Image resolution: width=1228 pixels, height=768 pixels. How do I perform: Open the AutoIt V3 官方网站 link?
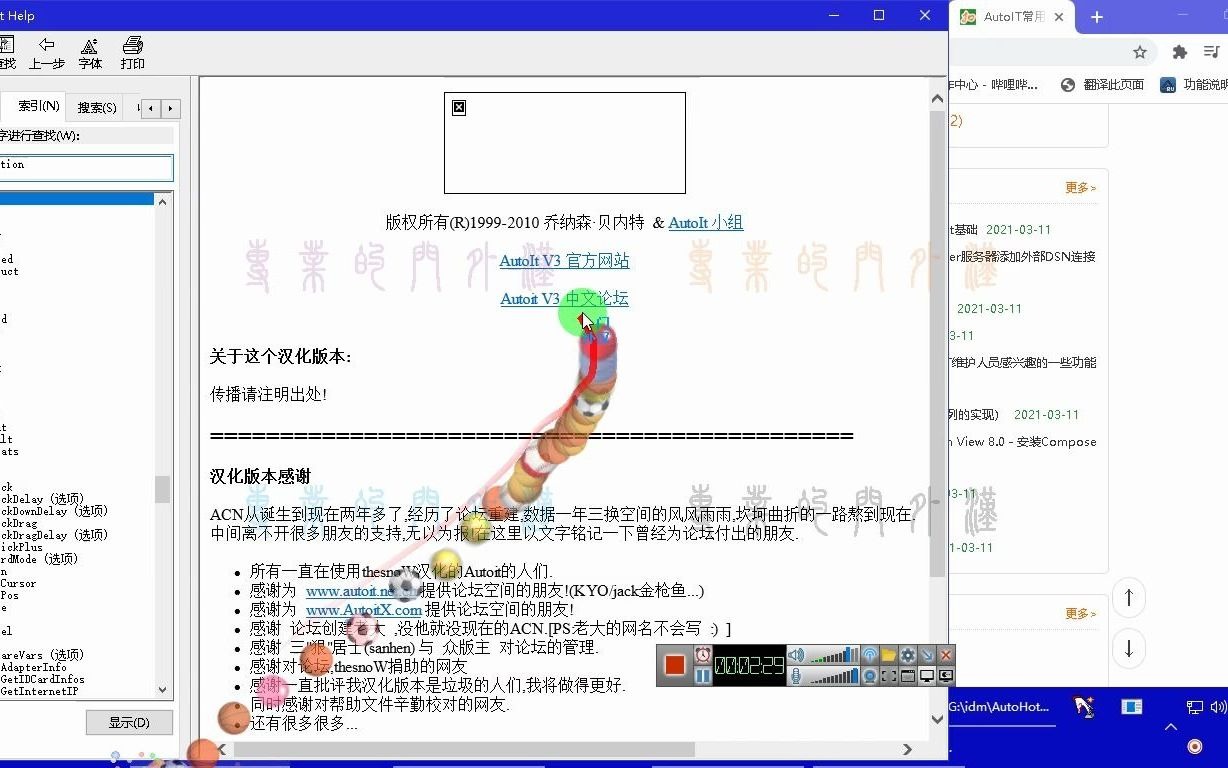click(565, 260)
